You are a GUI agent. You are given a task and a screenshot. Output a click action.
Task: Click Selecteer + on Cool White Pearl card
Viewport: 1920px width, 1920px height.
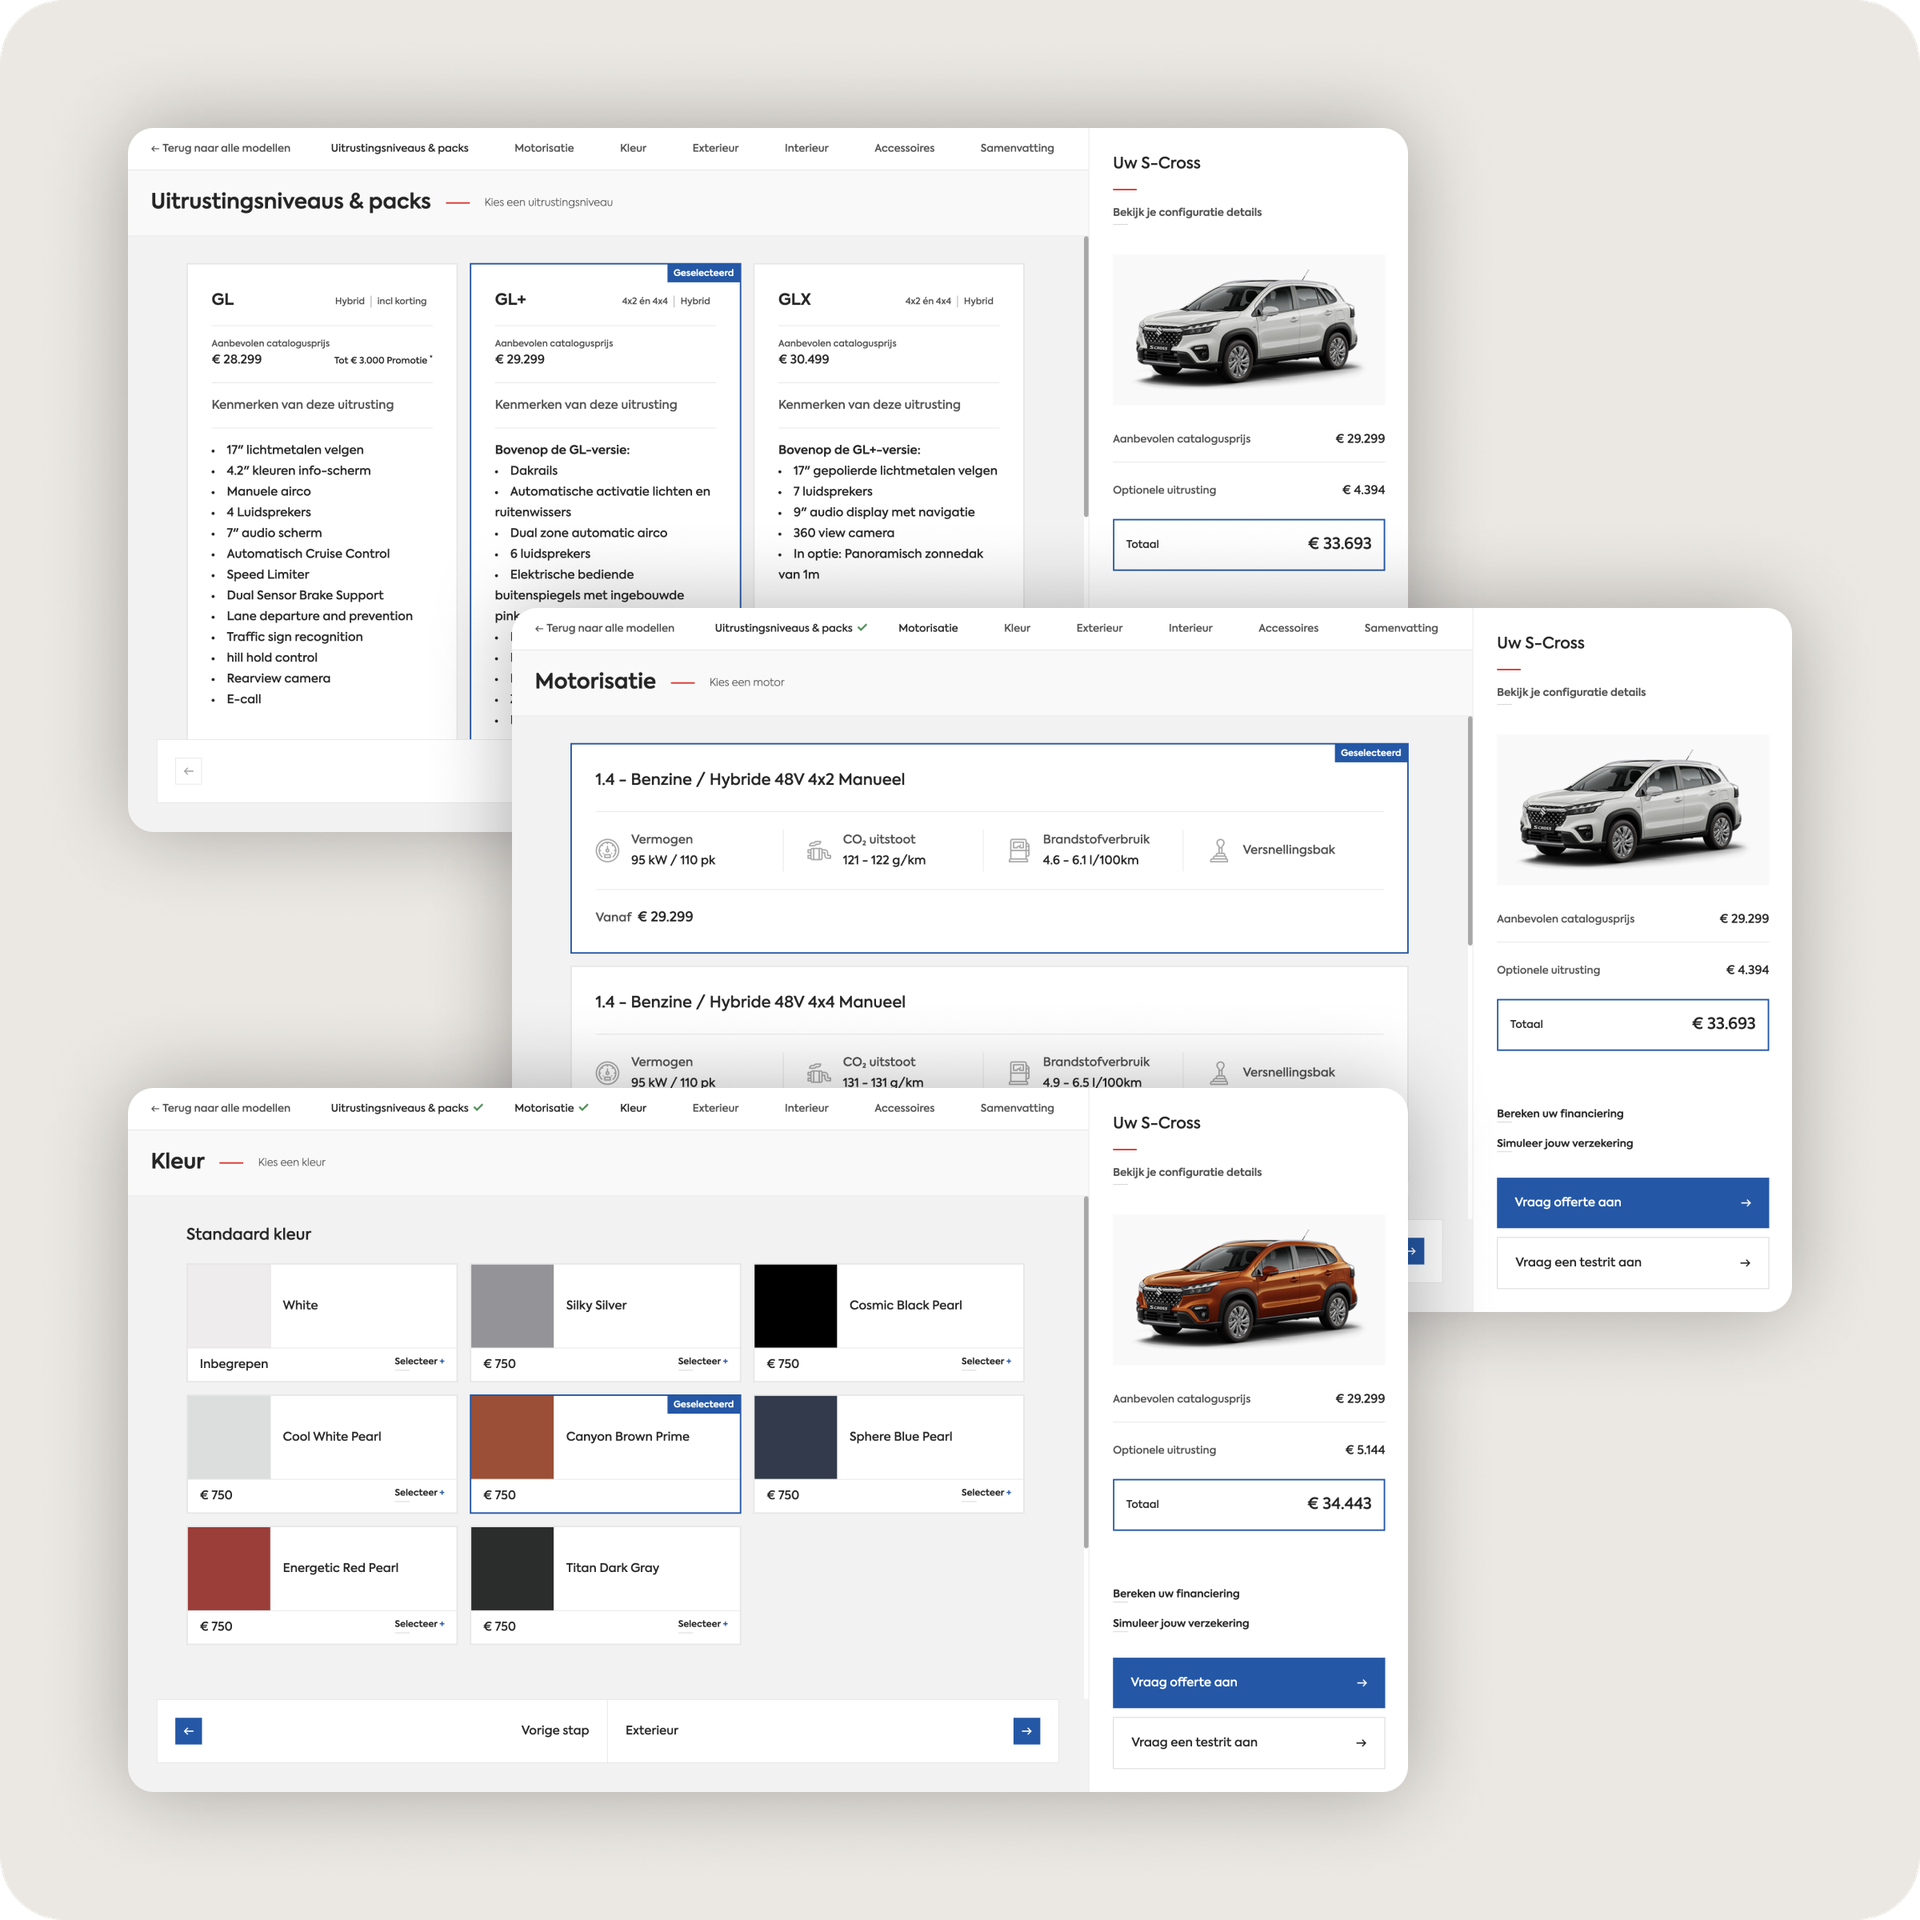point(419,1492)
